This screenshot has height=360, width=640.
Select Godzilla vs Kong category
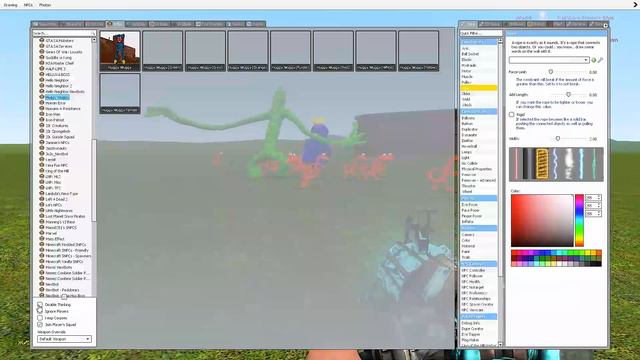pyautogui.click(x=58, y=58)
